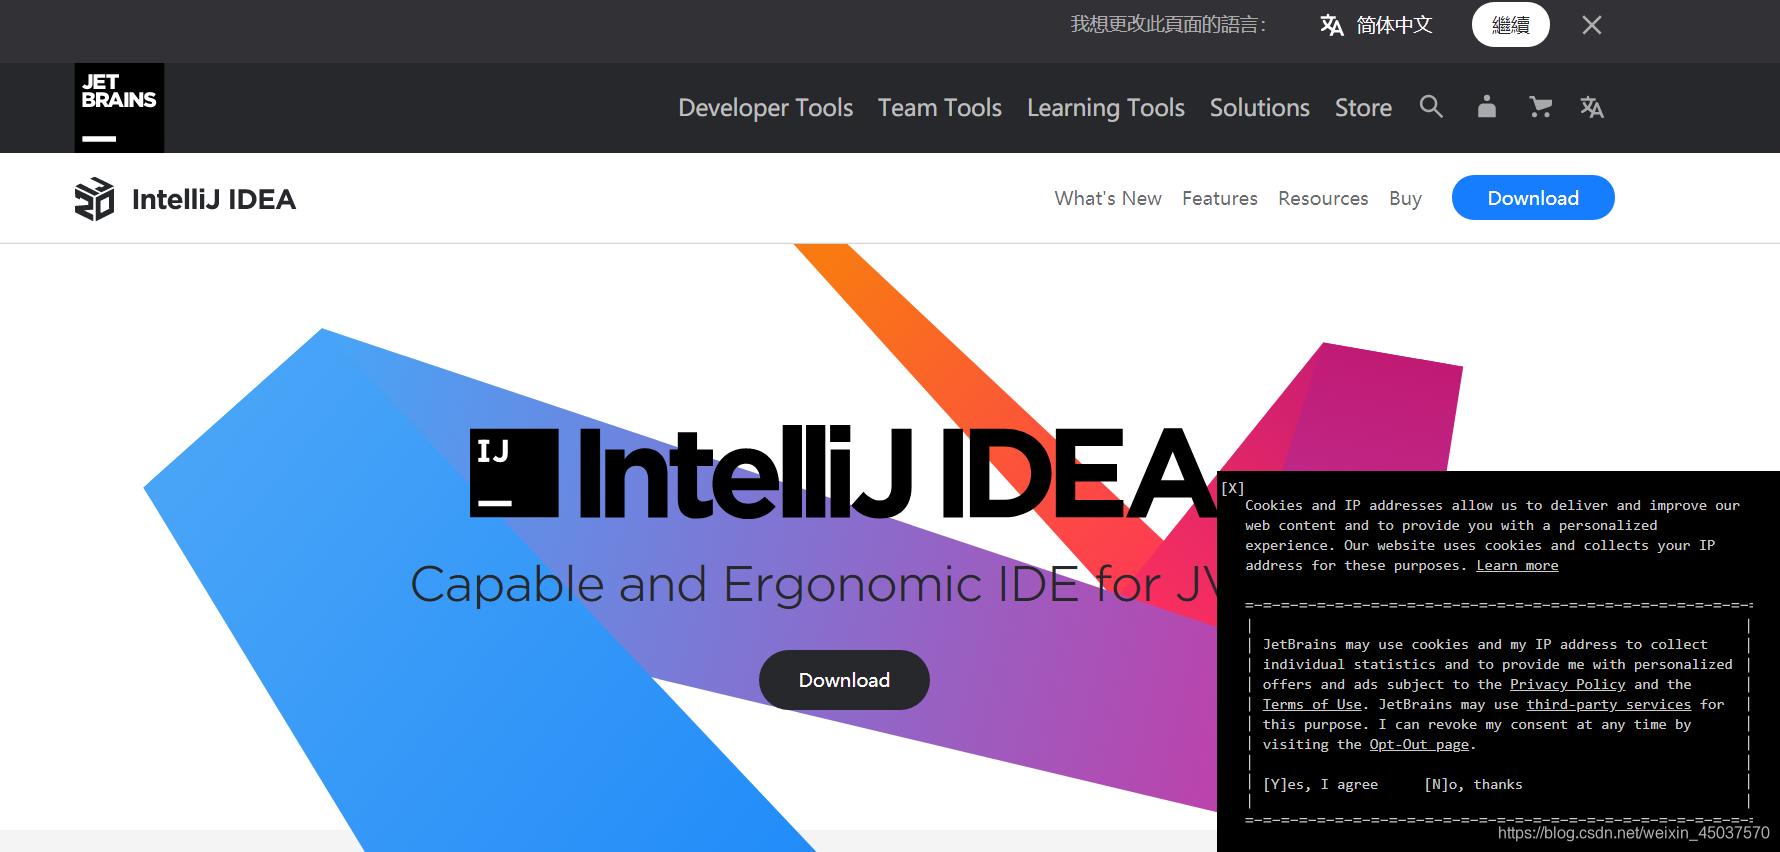1780x852 pixels.
Task: Open Features tab
Action: pos(1220,198)
